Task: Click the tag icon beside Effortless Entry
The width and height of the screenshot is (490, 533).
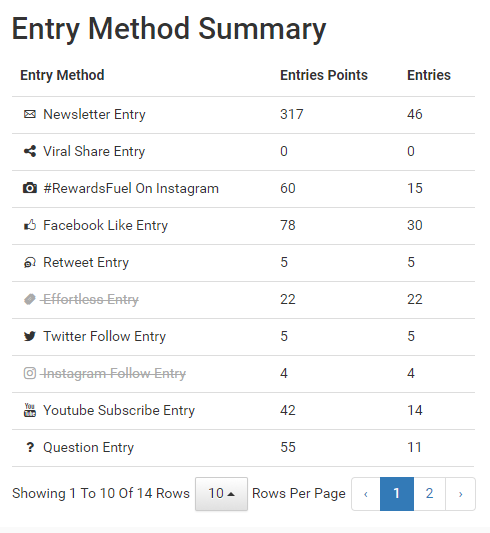Action: pyautogui.click(x=30, y=299)
